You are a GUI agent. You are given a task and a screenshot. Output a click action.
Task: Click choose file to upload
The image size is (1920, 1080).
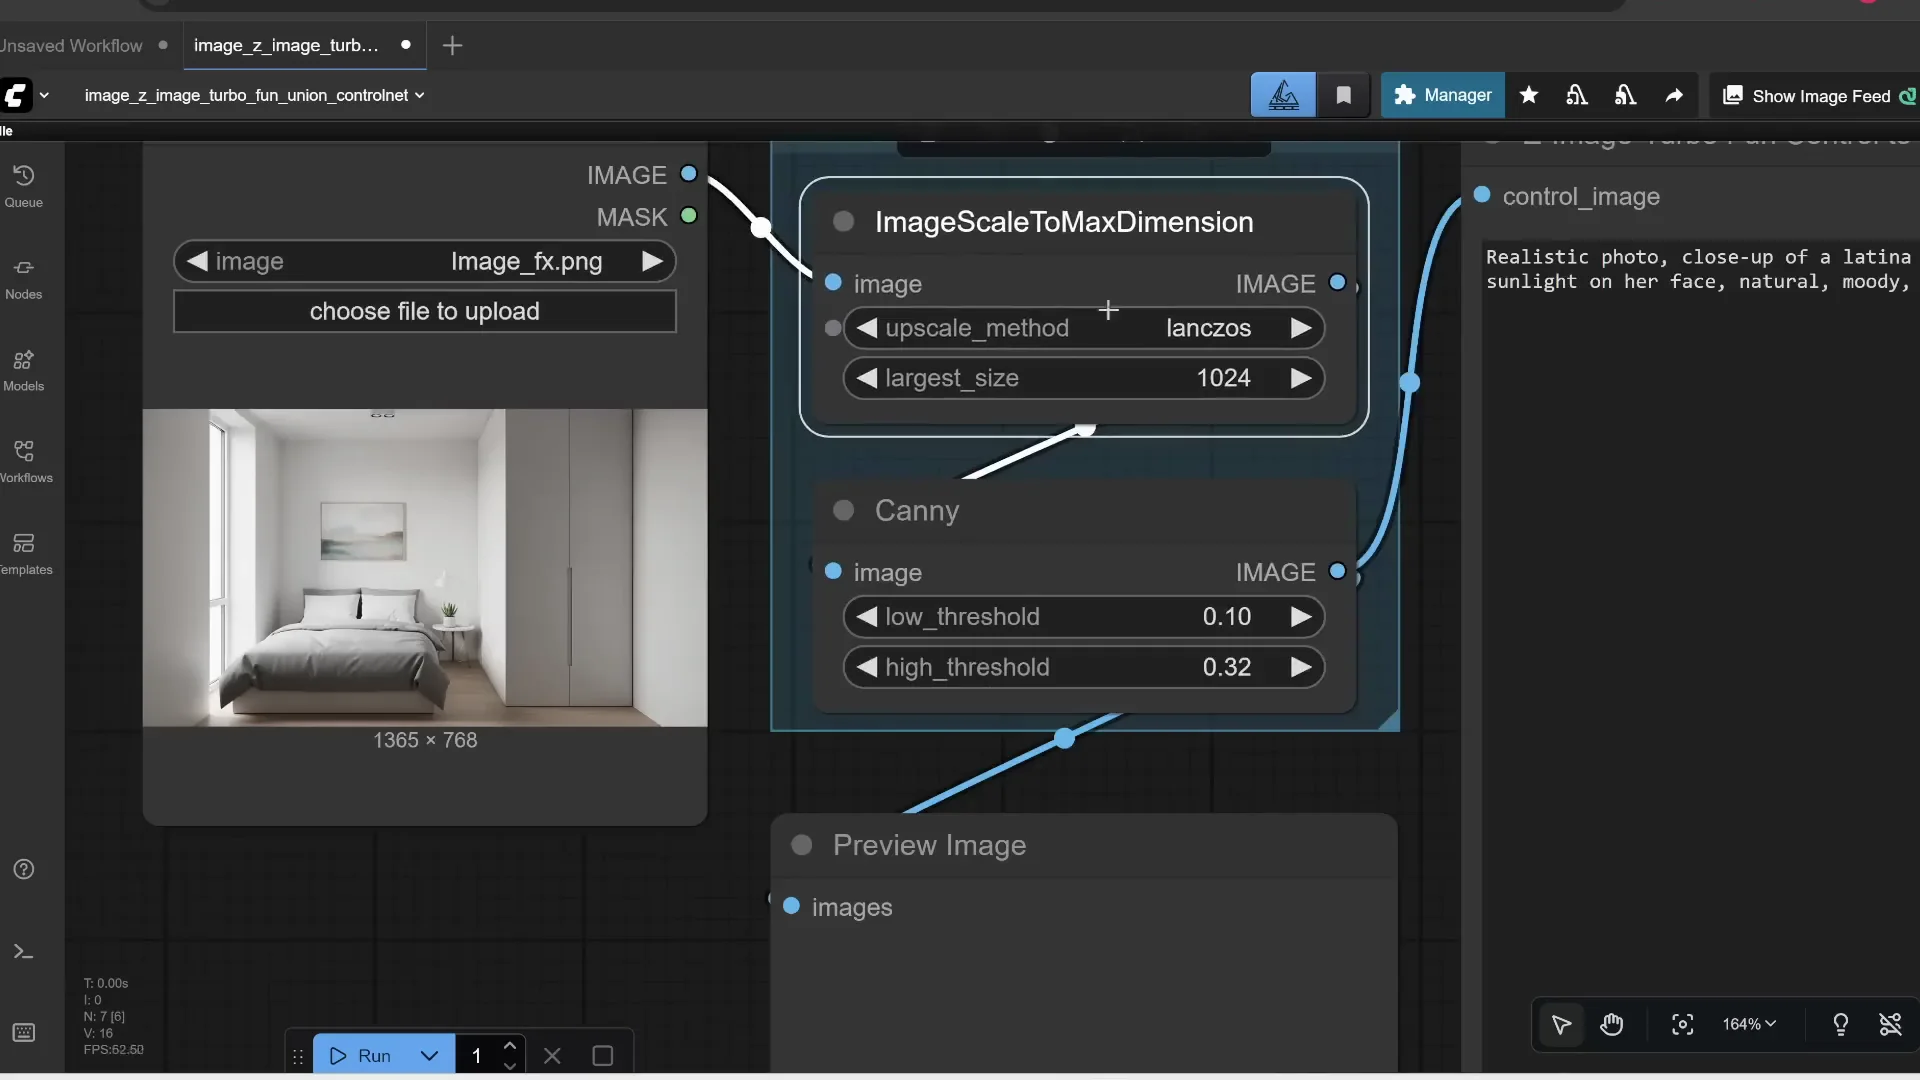[424, 311]
